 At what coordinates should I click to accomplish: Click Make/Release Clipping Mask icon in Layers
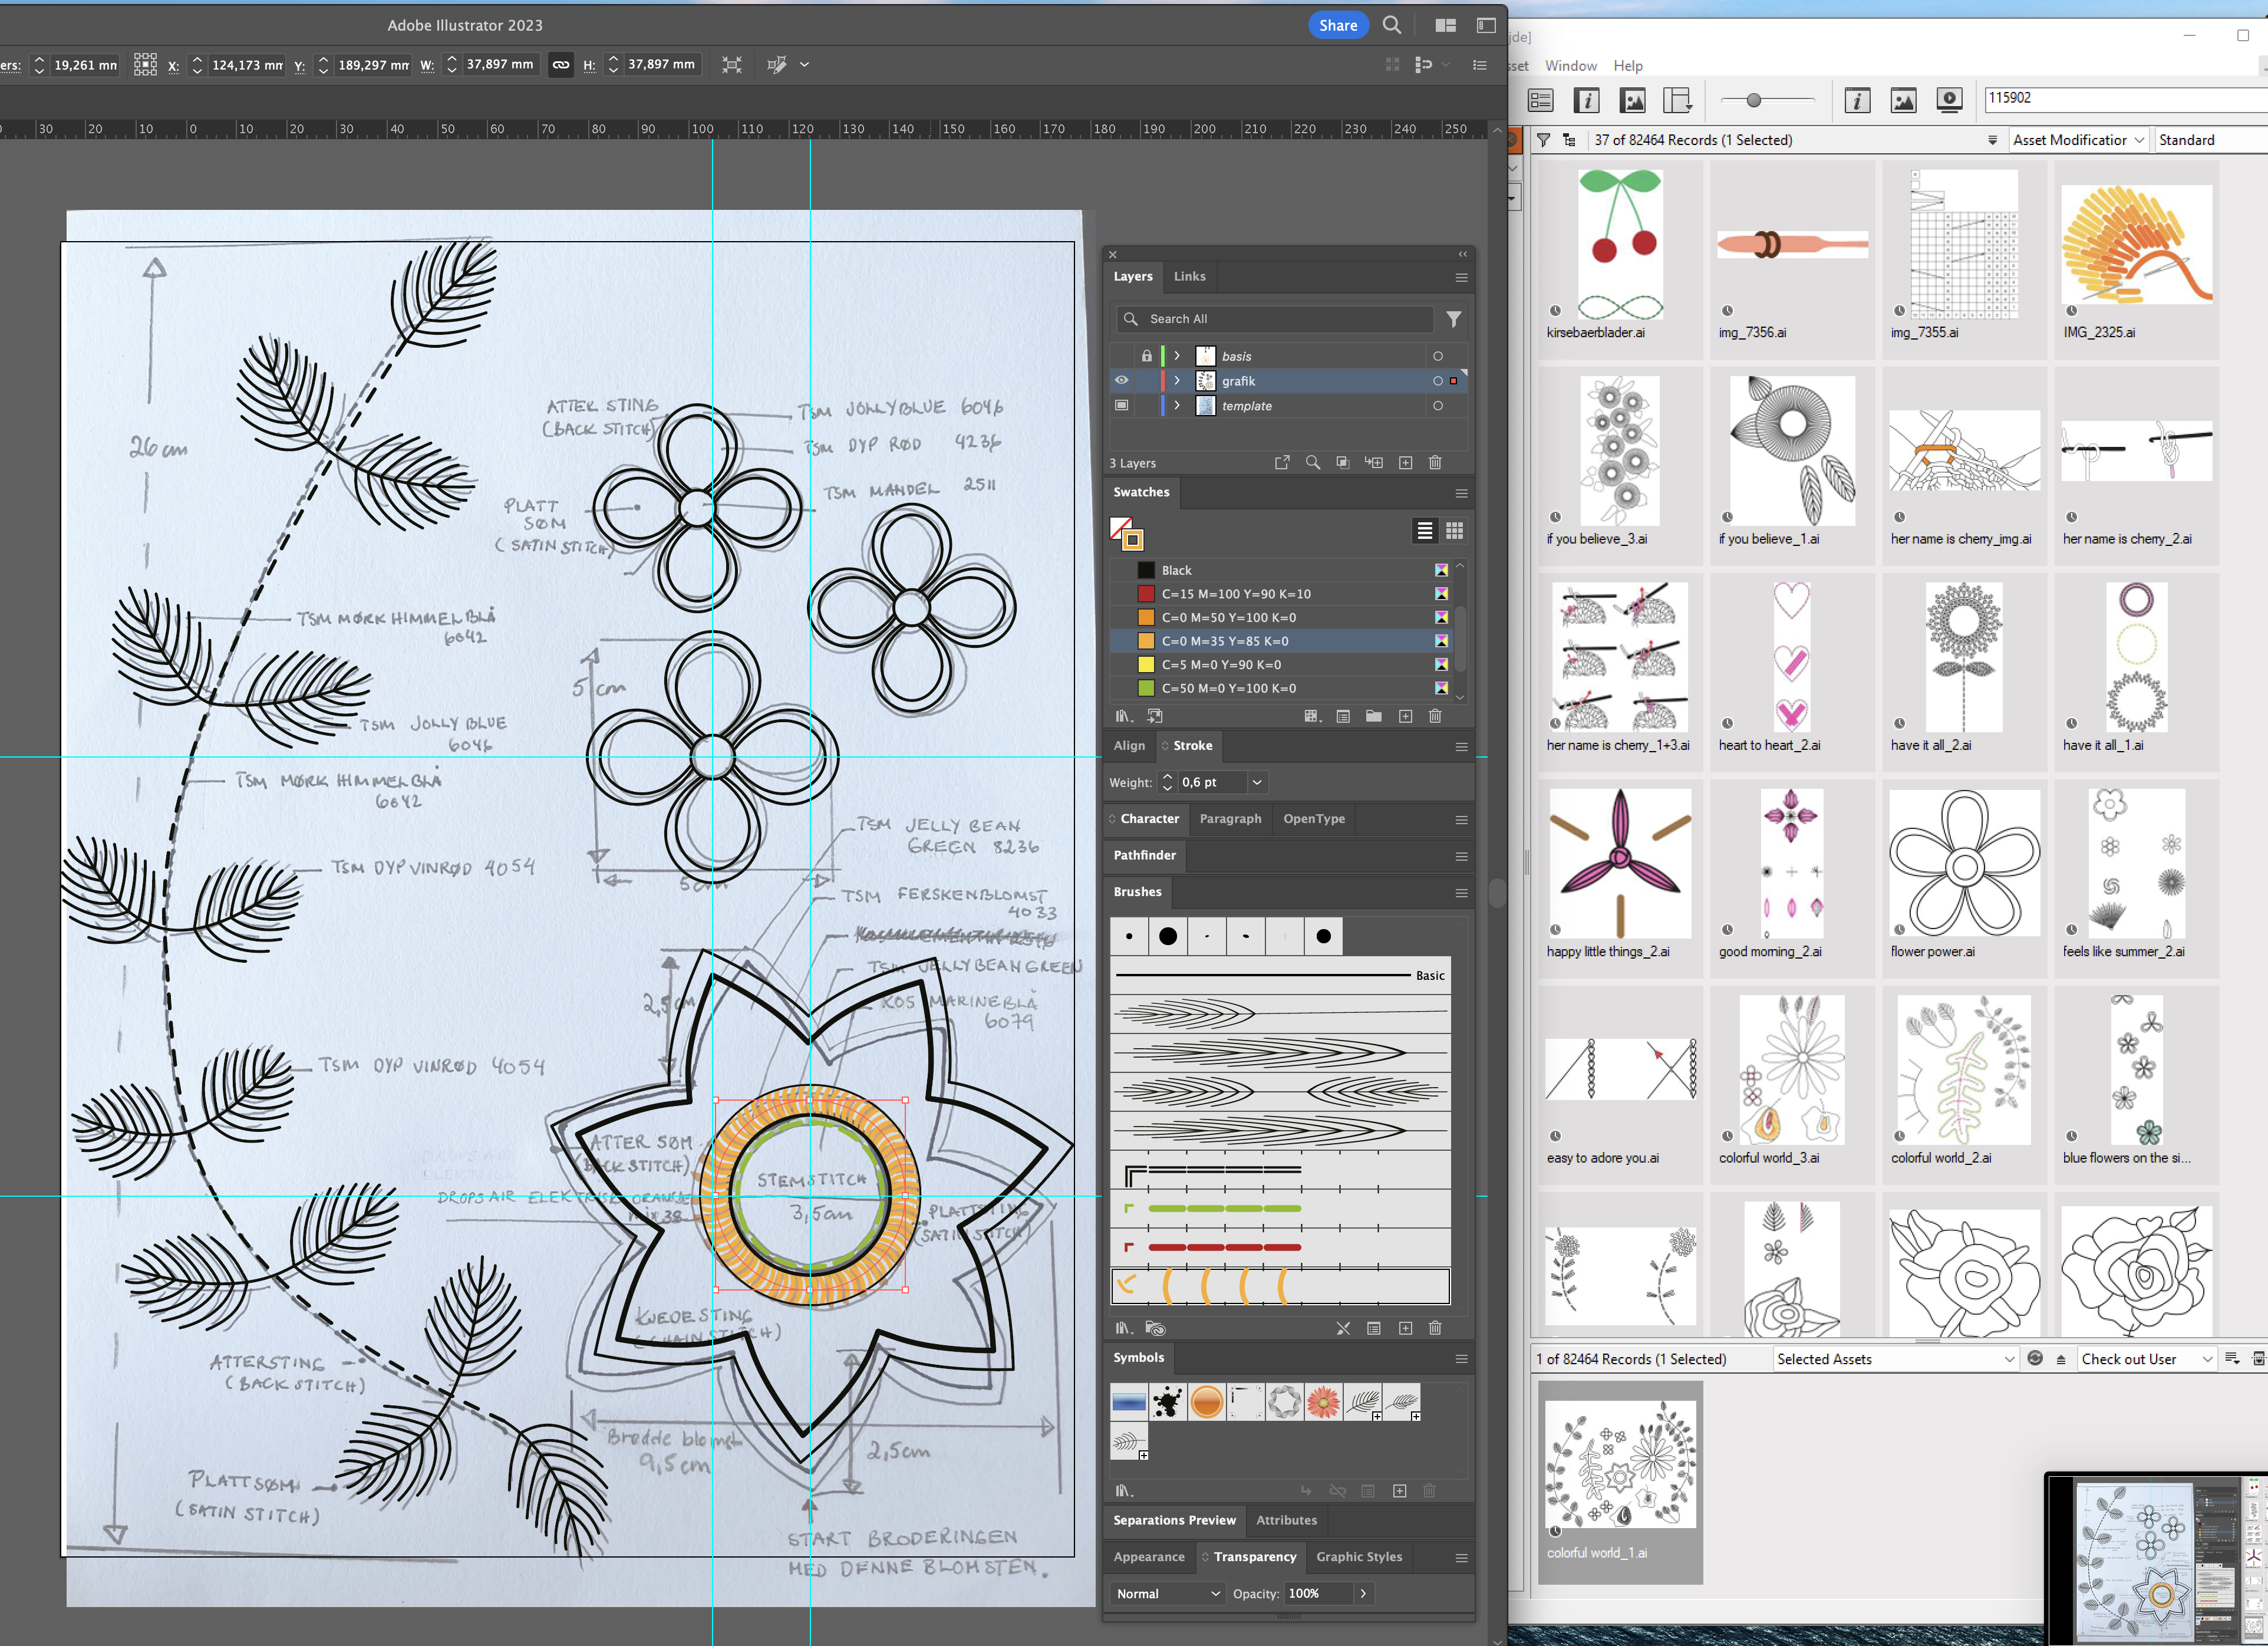point(1343,463)
